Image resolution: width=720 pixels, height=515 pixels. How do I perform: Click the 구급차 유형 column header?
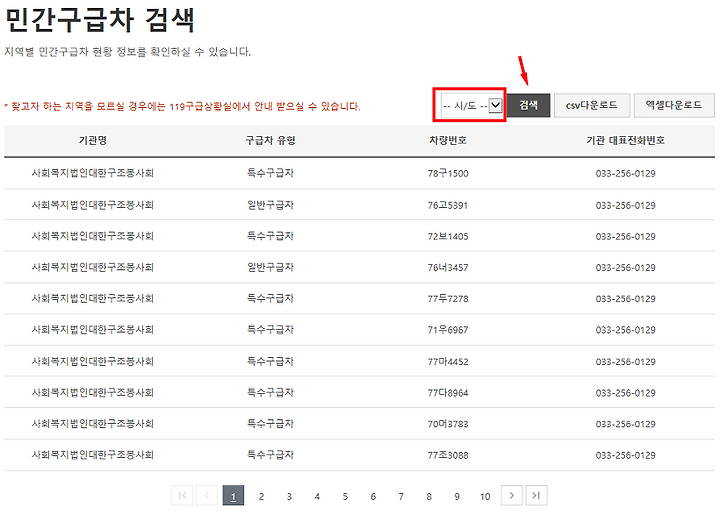[x=270, y=140]
